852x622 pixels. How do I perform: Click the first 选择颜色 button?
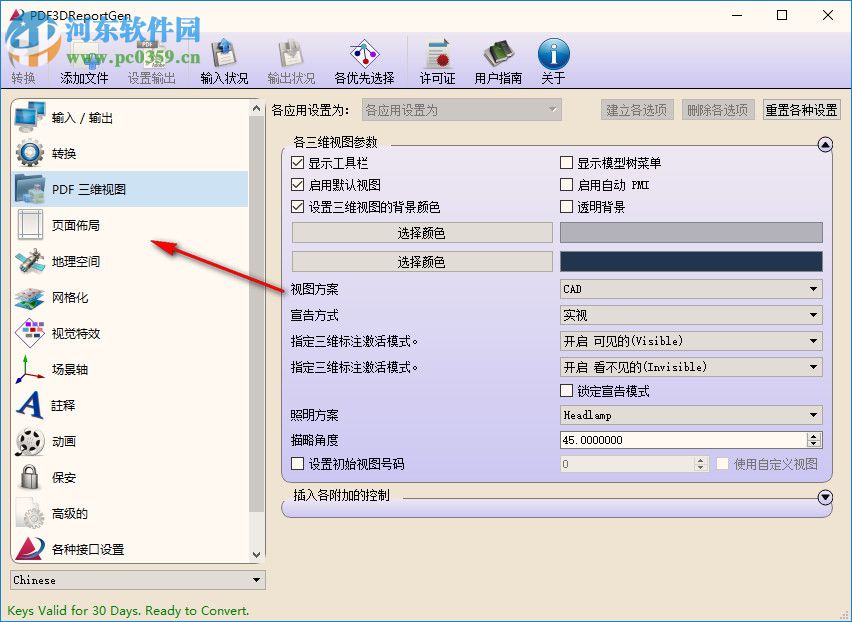422,232
